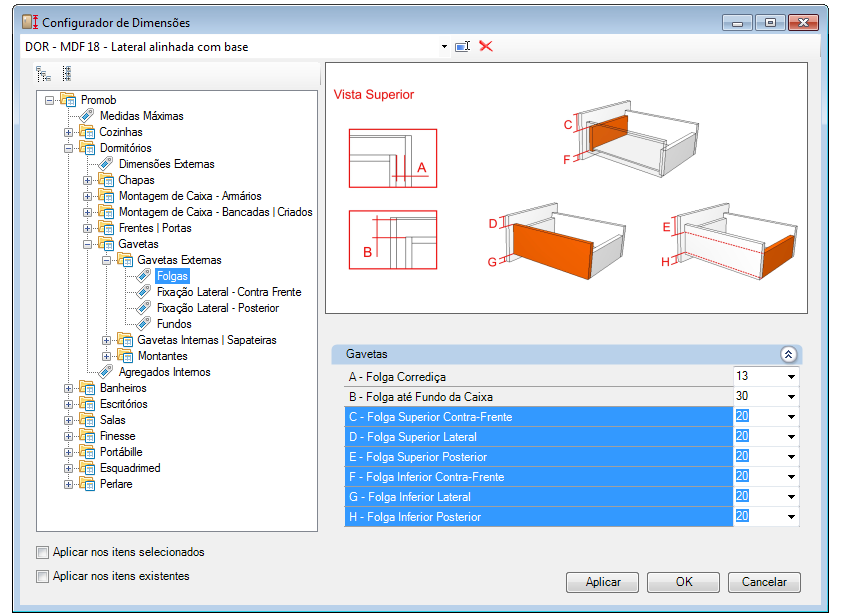Click the Banheiros folder icon
Viewport: 862px width, 616px height.
(87, 387)
